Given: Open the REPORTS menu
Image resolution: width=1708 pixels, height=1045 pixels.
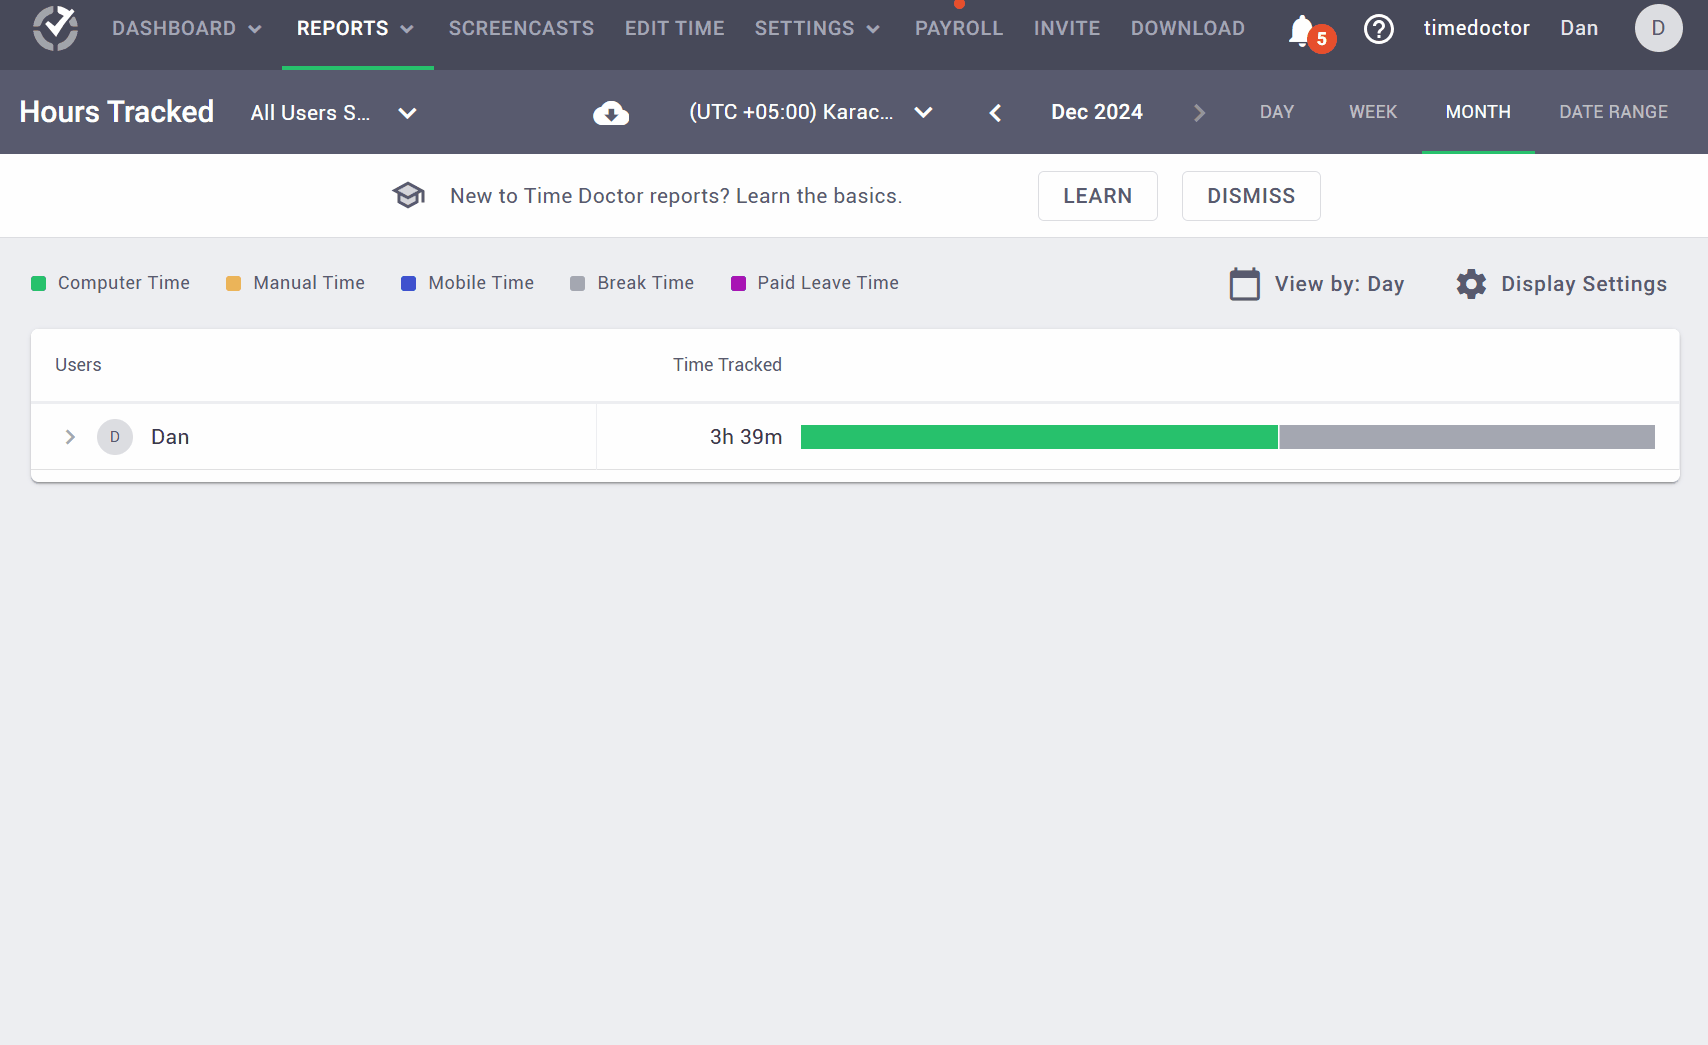Looking at the screenshot, I should pyautogui.click(x=356, y=28).
